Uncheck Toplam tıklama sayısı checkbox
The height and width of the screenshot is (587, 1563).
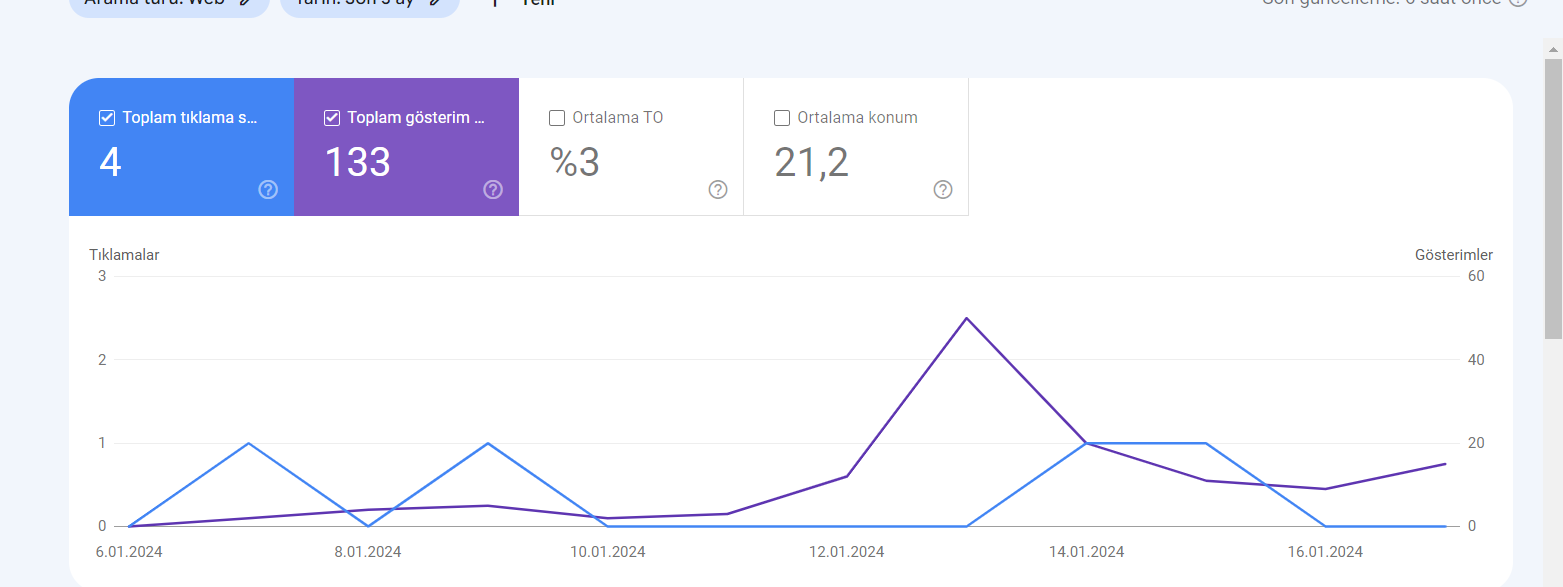[x=107, y=118]
